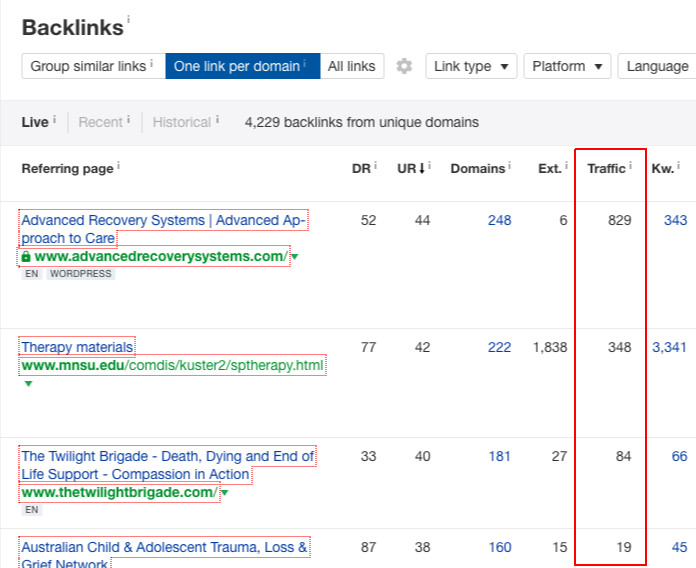Click Domains value 248
The height and width of the screenshot is (568, 696).
[499, 220]
